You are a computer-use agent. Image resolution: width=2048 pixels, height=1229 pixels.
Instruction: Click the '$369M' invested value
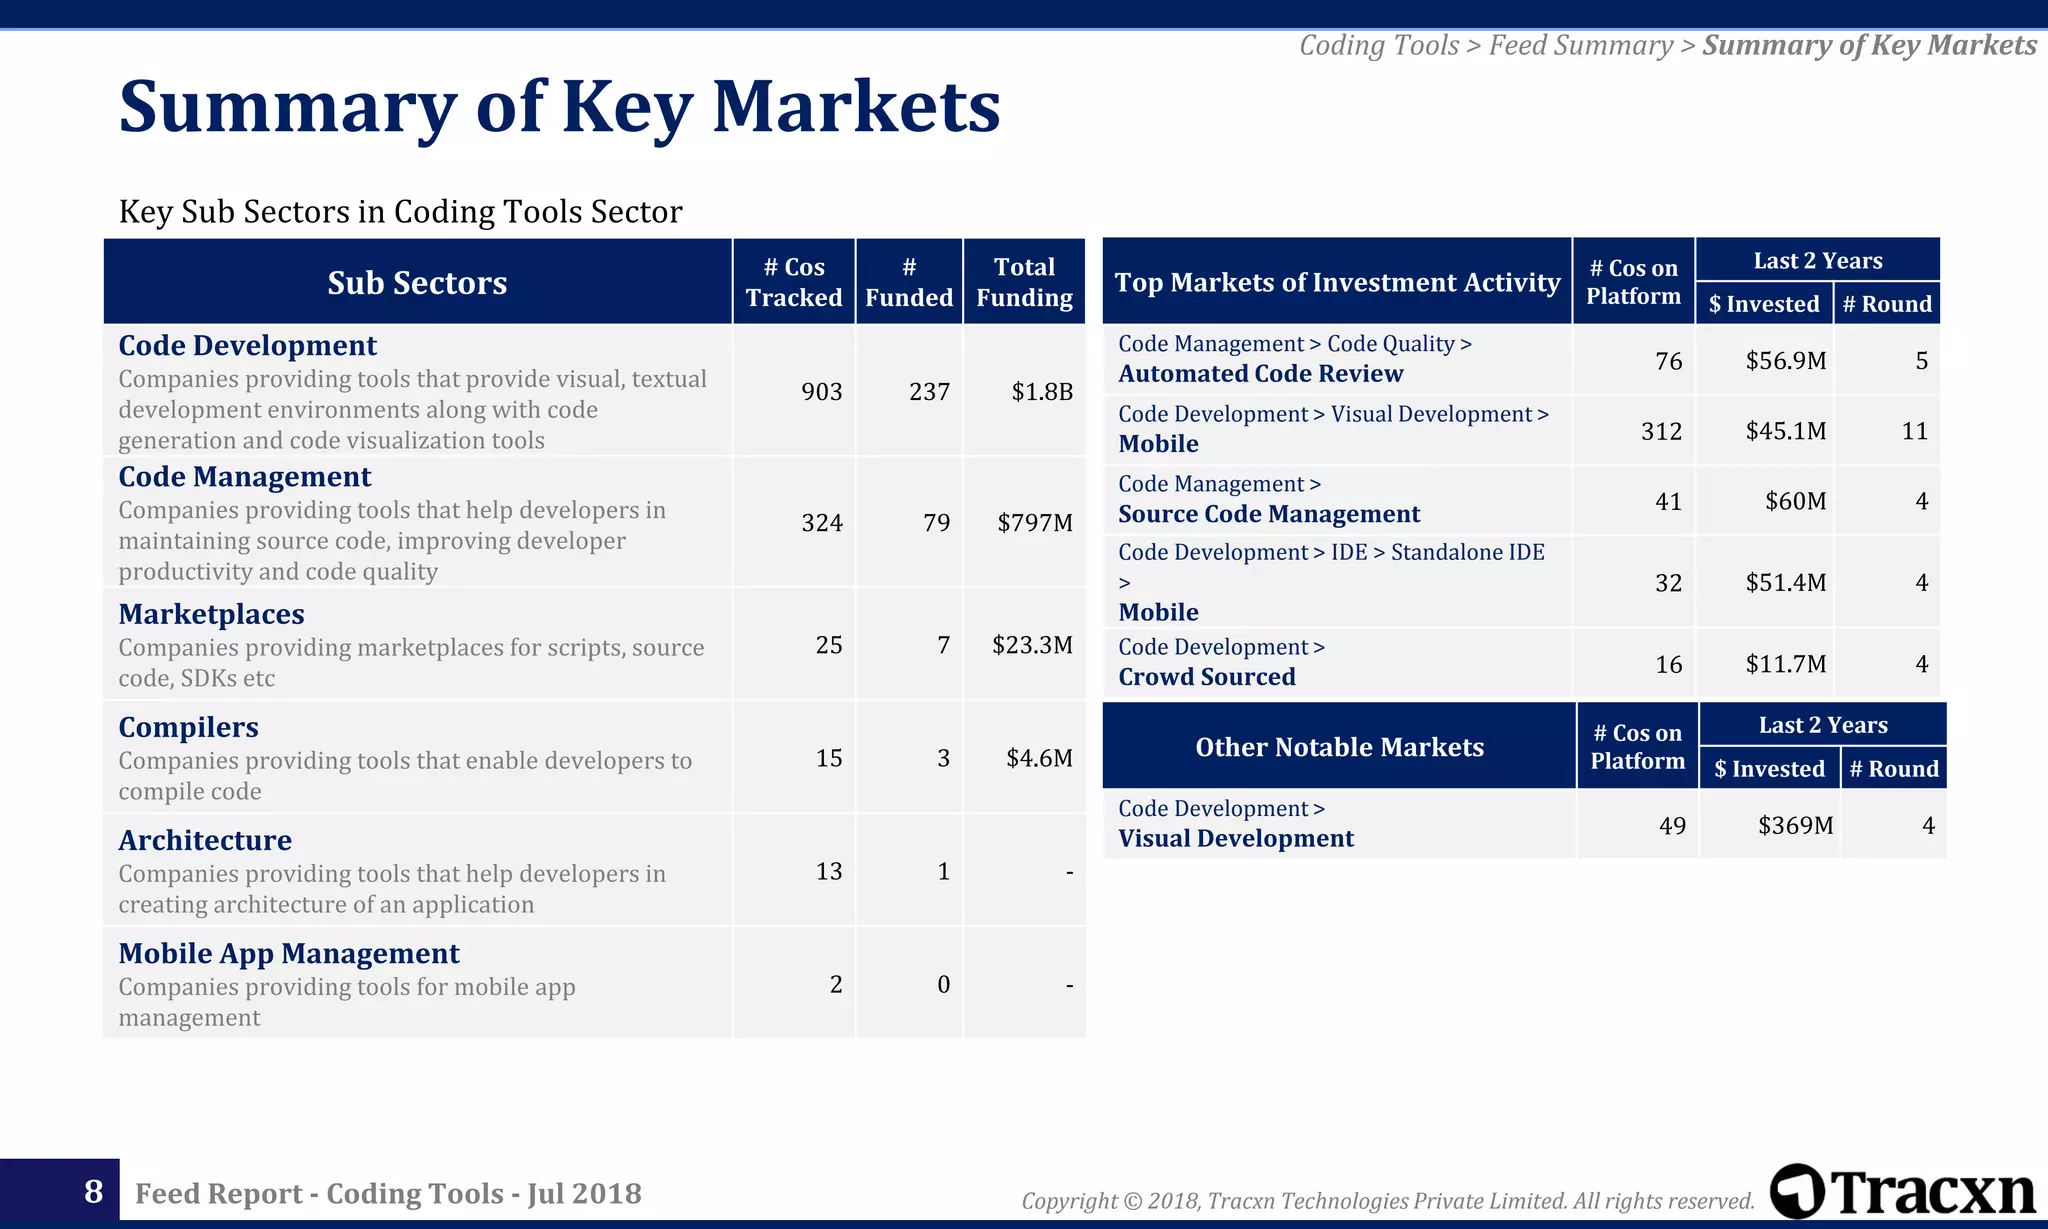1796,826
